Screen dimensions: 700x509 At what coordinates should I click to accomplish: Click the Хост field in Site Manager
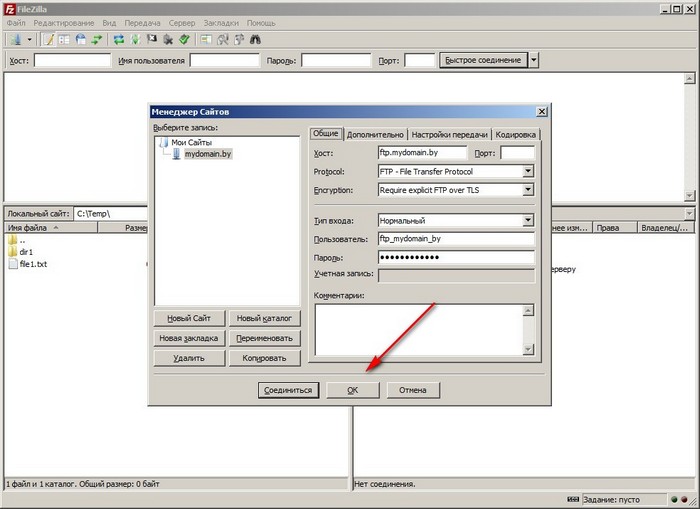pyautogui.click(x=422, y=153)
